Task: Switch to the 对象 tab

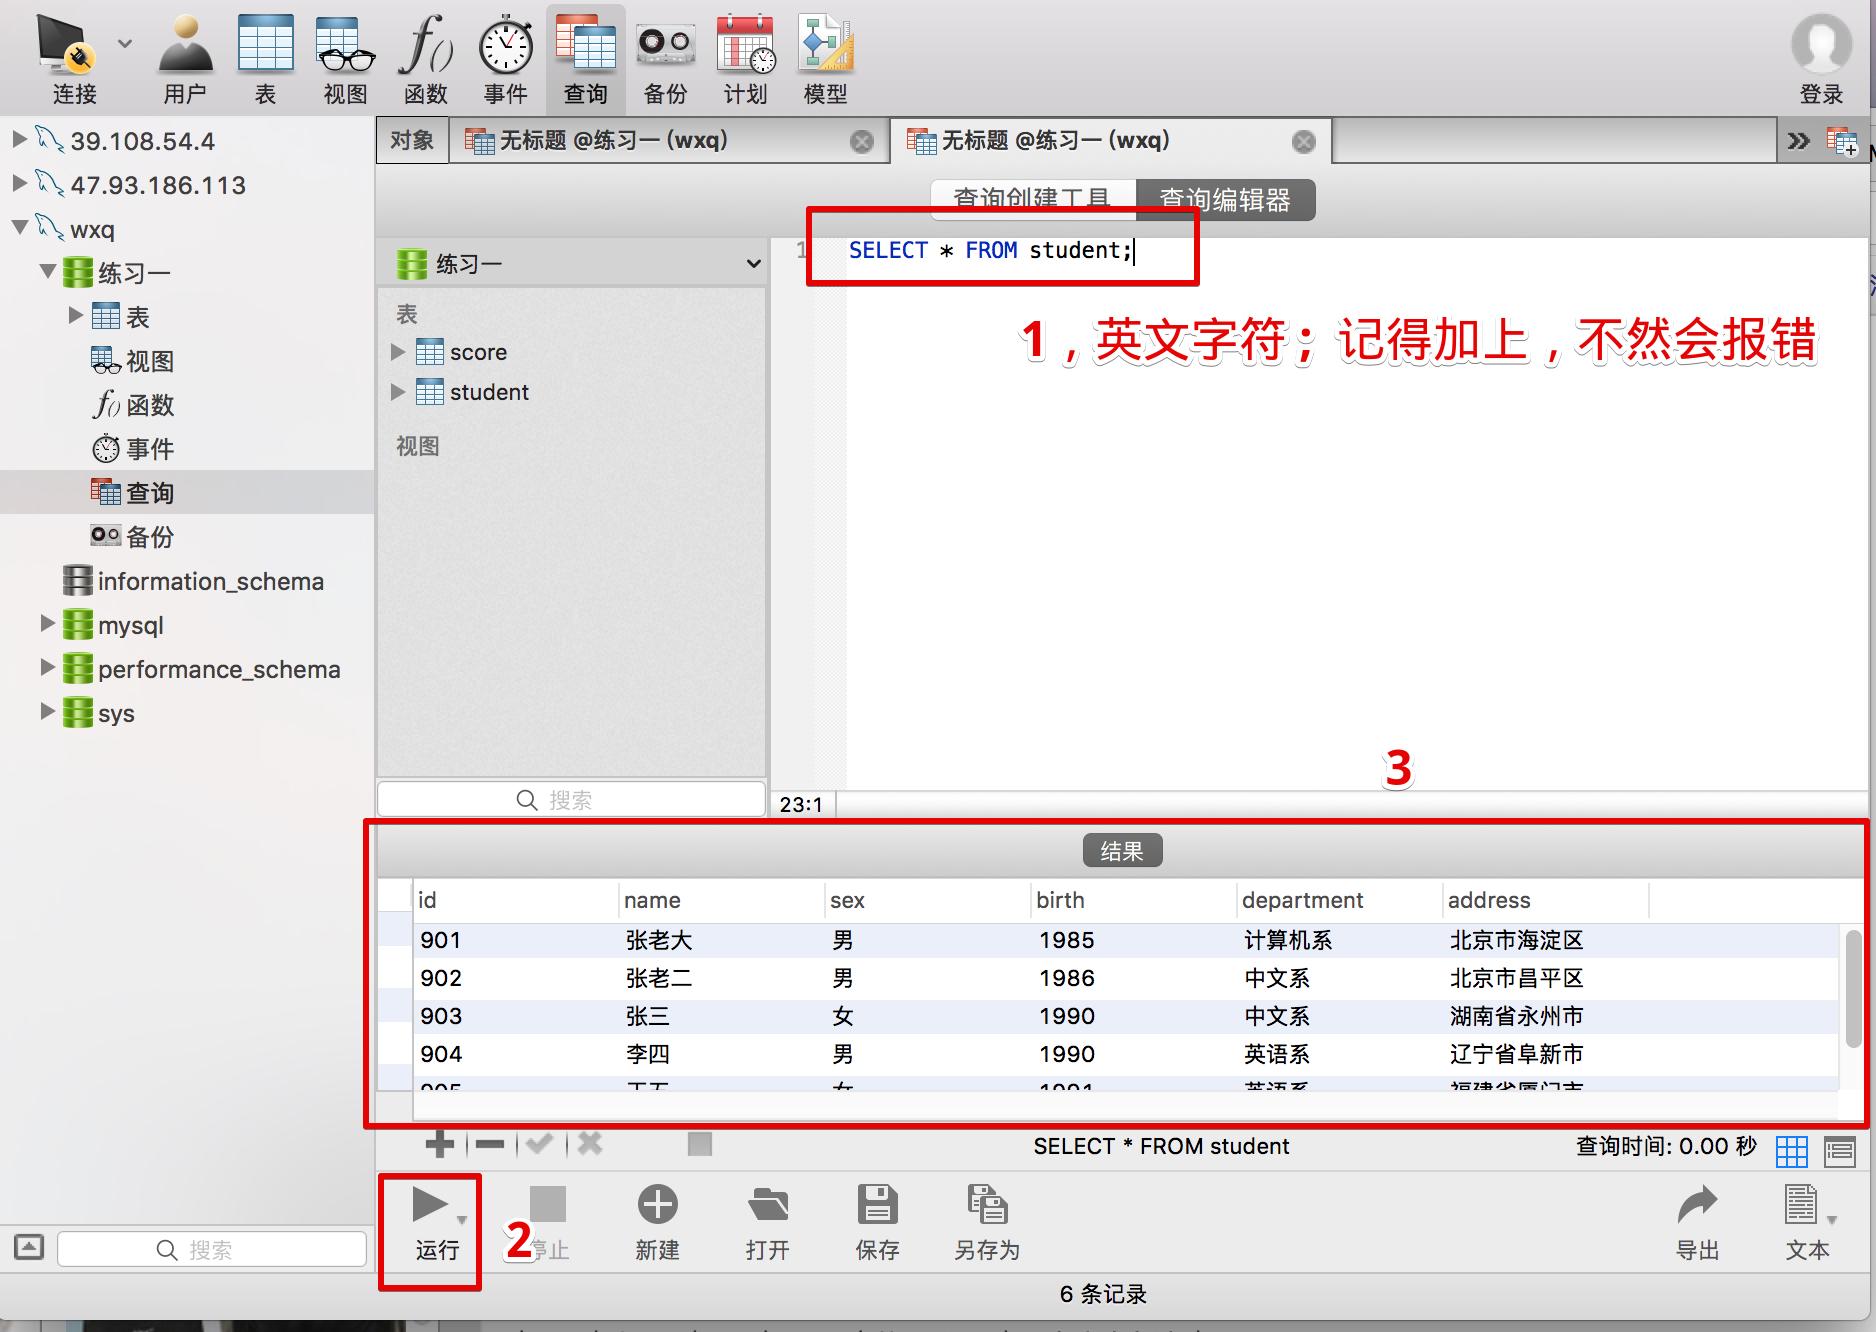Action: click(x=412, y=140)
